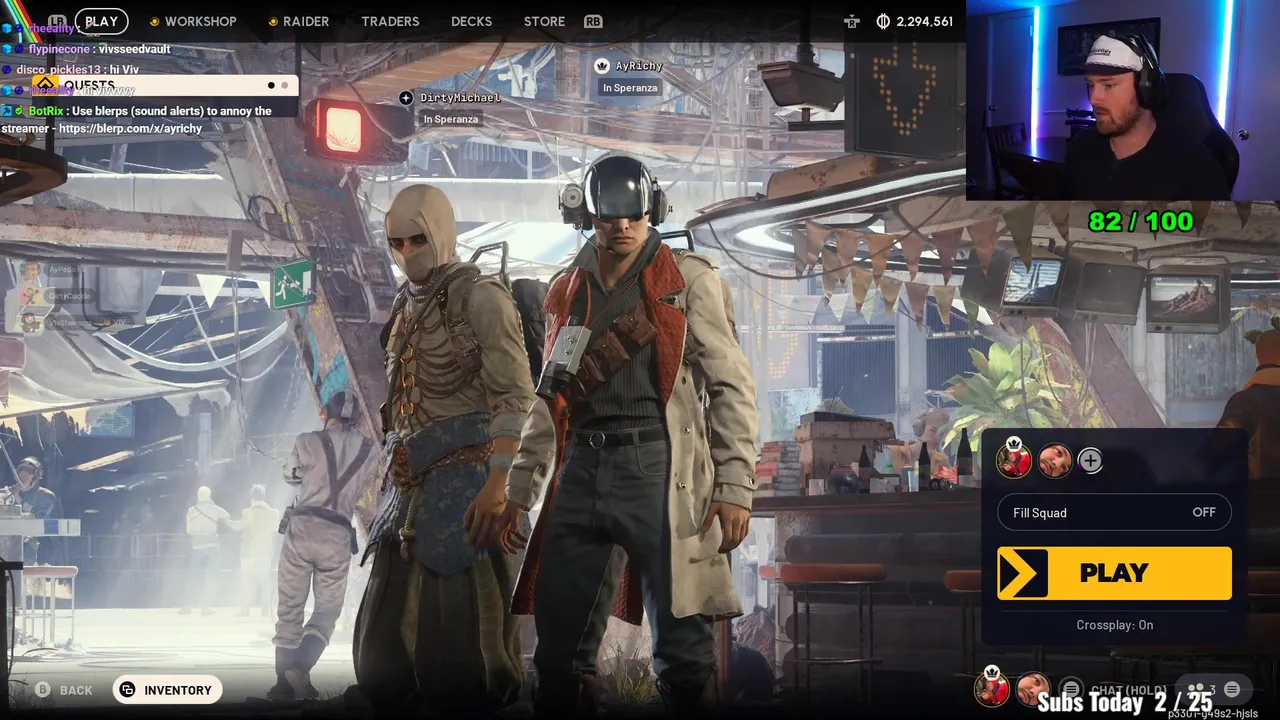Select the second QUESTS page dot

coord(284,86)
